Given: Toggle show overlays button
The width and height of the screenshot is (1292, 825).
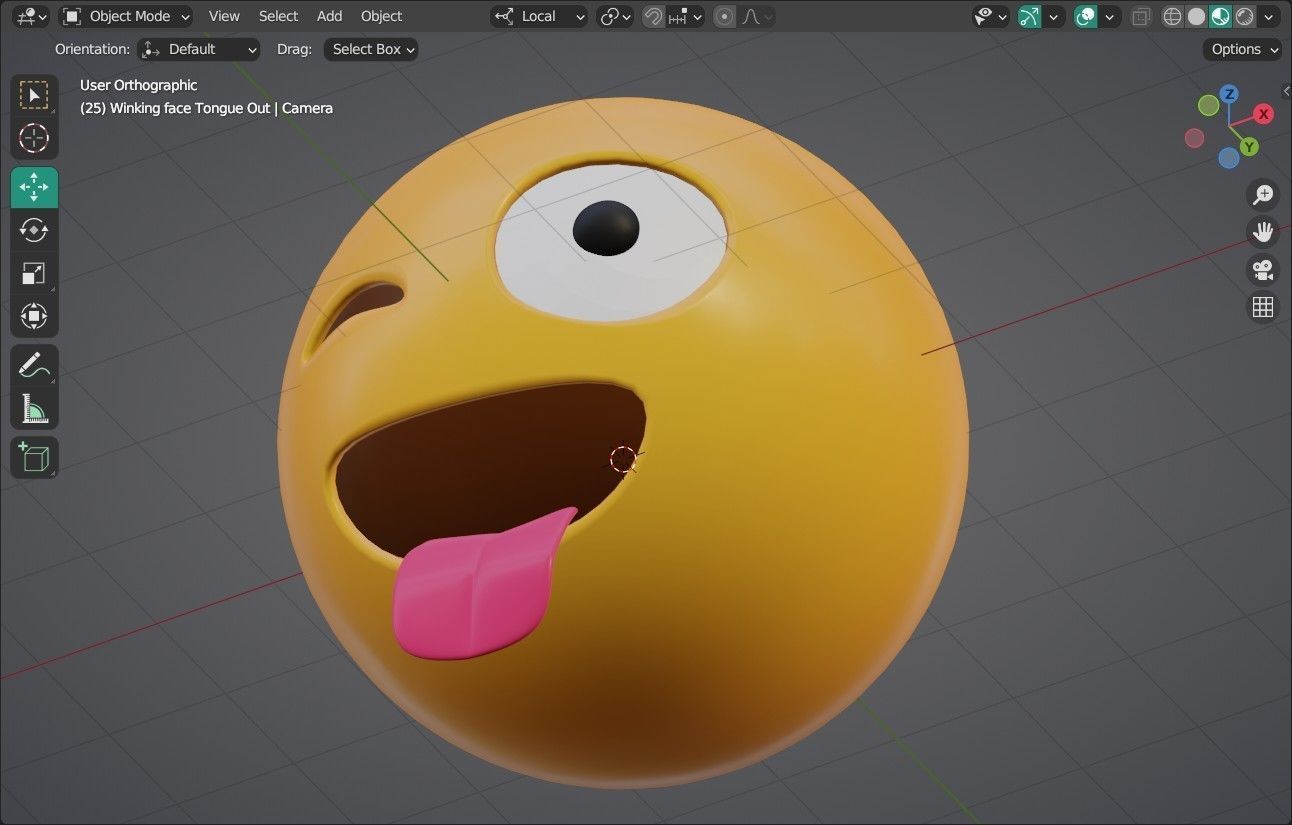Looking at the screenshot, I should point(1085,16).
